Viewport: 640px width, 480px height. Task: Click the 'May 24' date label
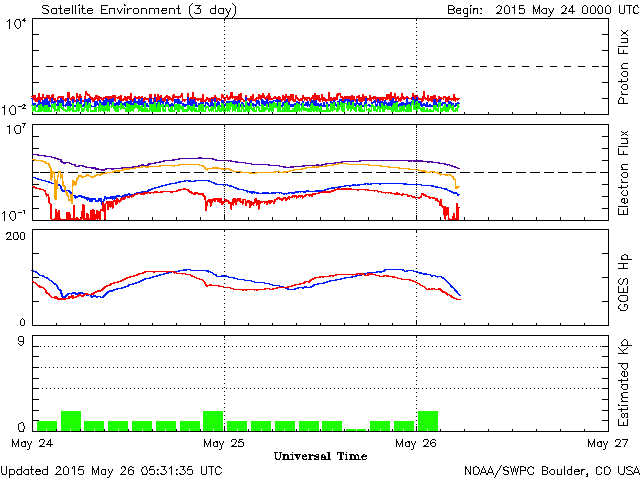point(32,443)
